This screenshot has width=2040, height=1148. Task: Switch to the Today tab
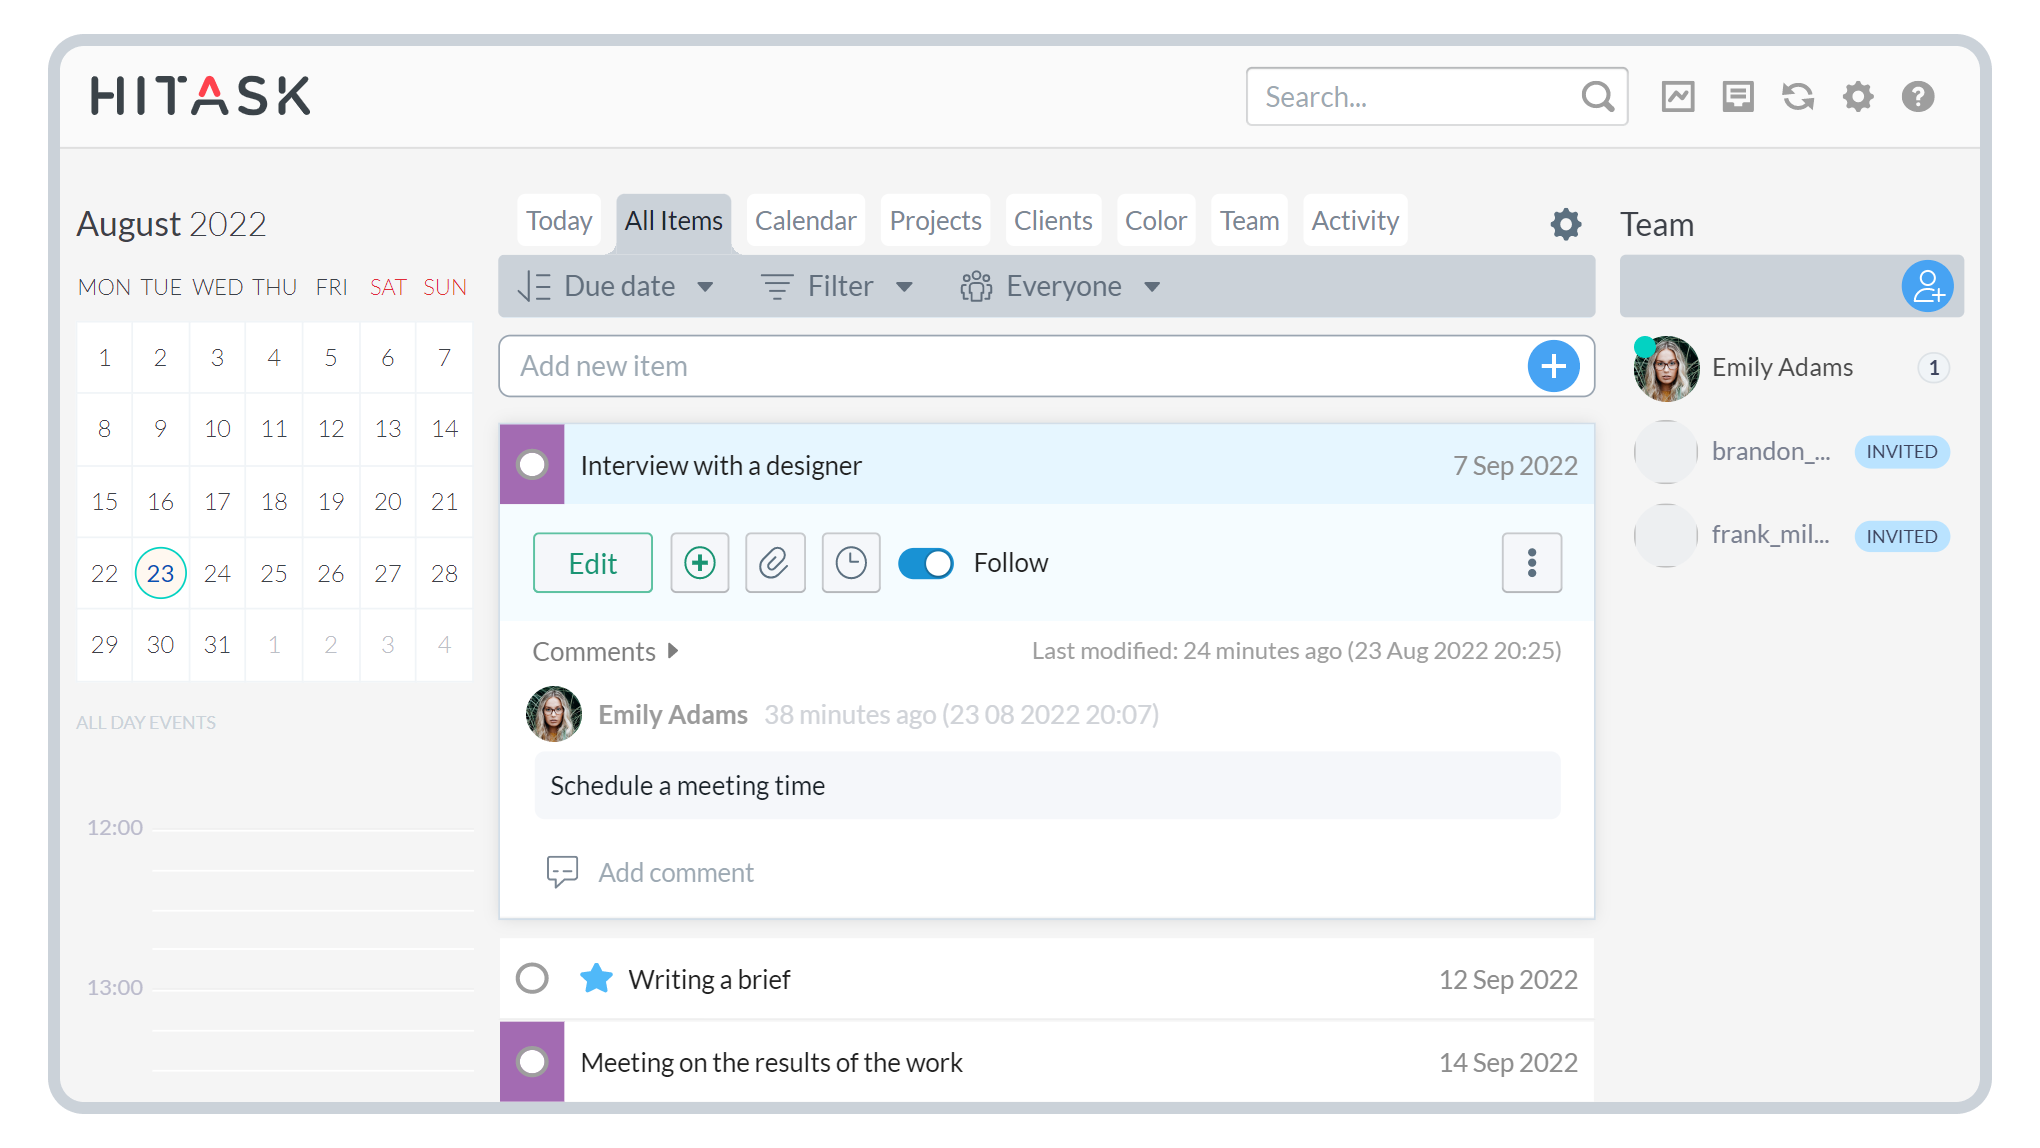(559, 221)
